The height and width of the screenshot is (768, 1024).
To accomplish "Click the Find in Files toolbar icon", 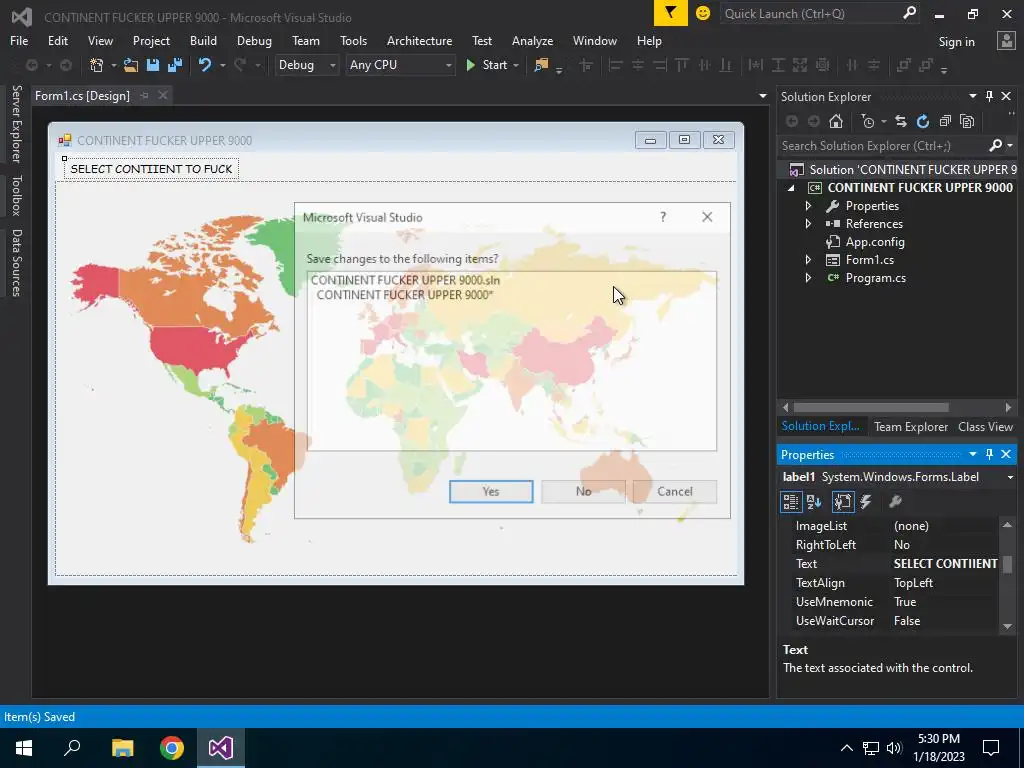I will pos(541,65).
